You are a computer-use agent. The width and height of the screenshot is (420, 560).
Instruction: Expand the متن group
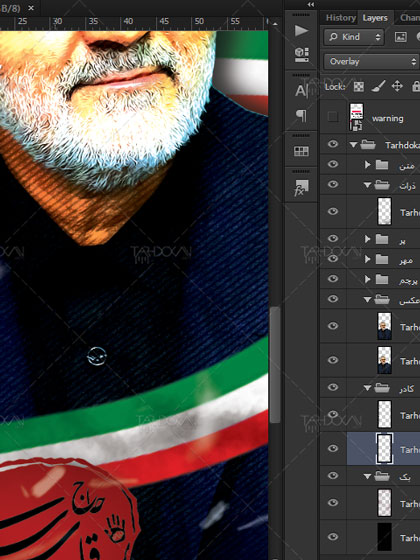point(368,165)
